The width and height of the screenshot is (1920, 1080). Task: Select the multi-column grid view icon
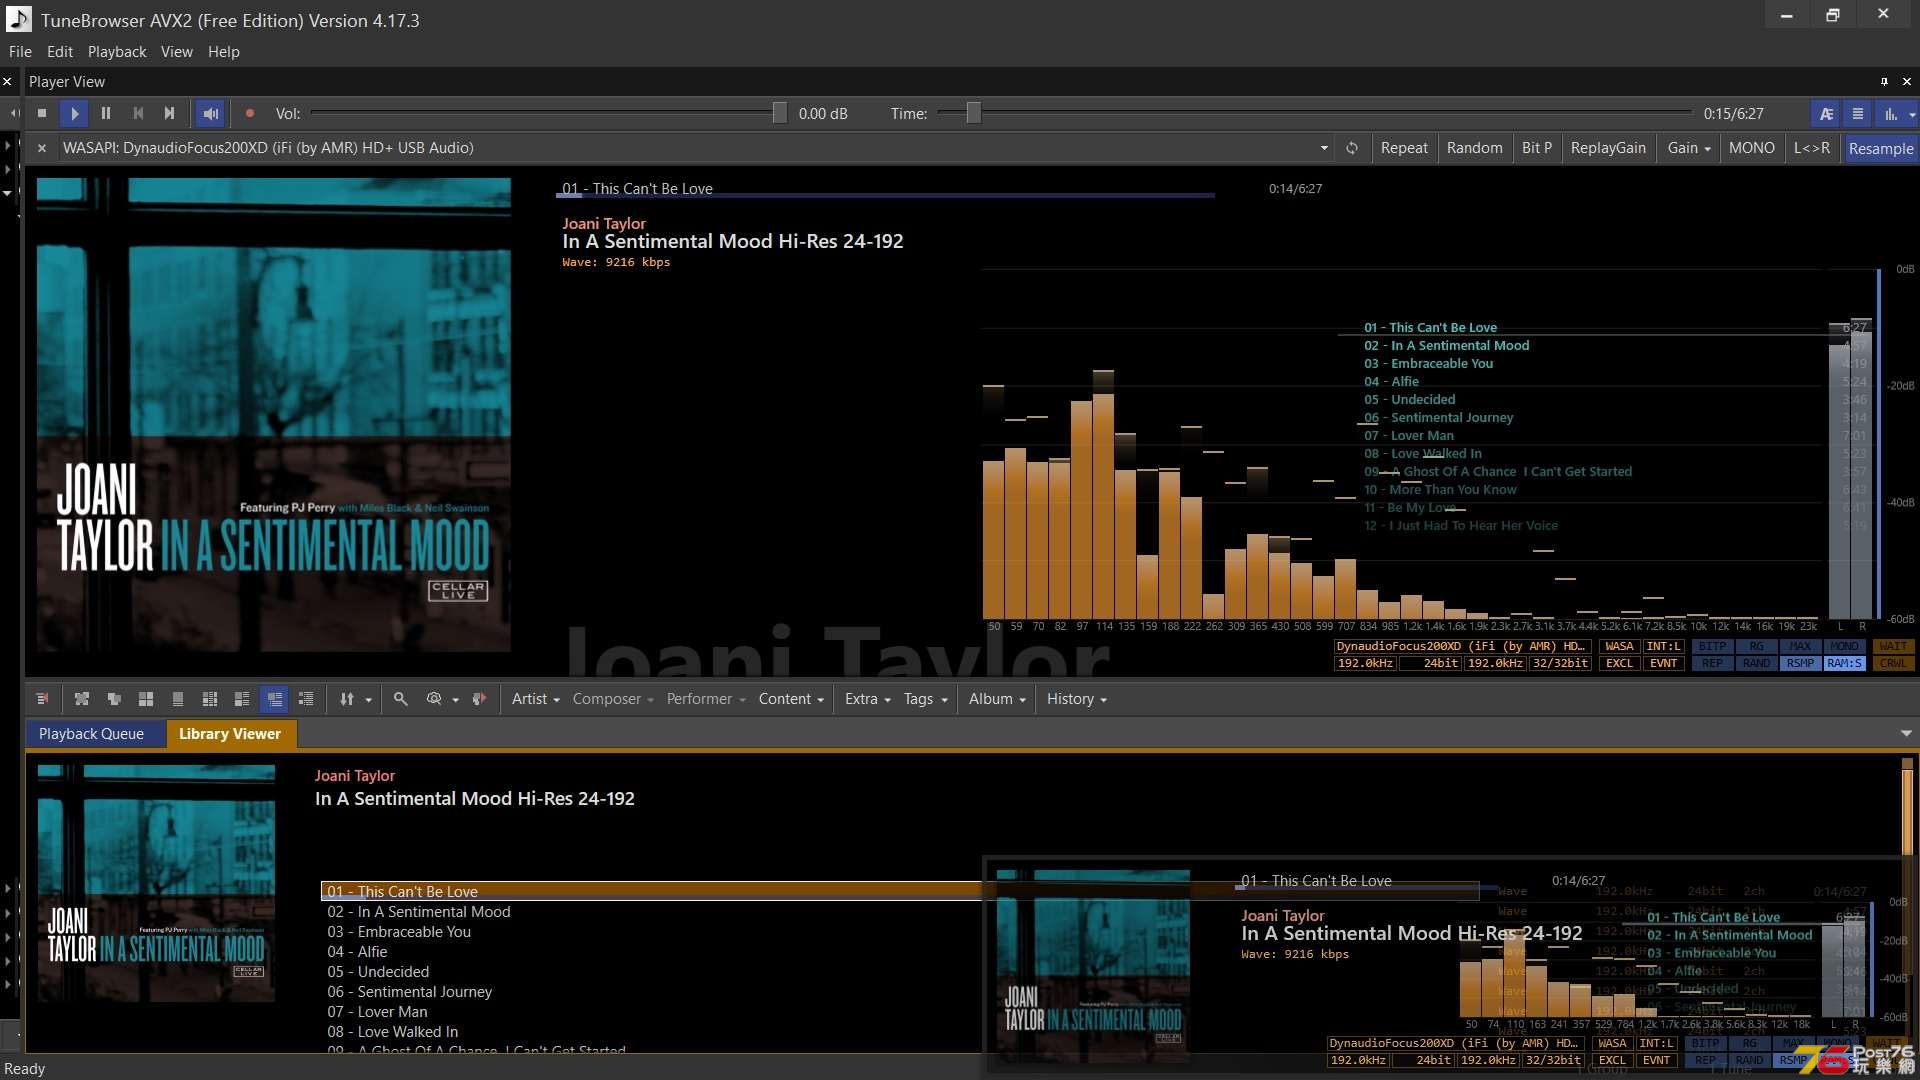click(210, 699)
